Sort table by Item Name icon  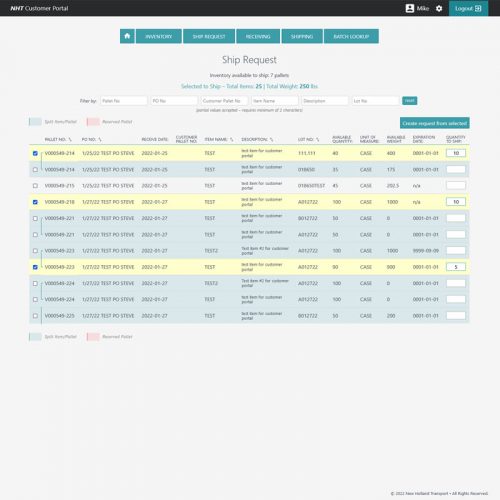point(231,139)
